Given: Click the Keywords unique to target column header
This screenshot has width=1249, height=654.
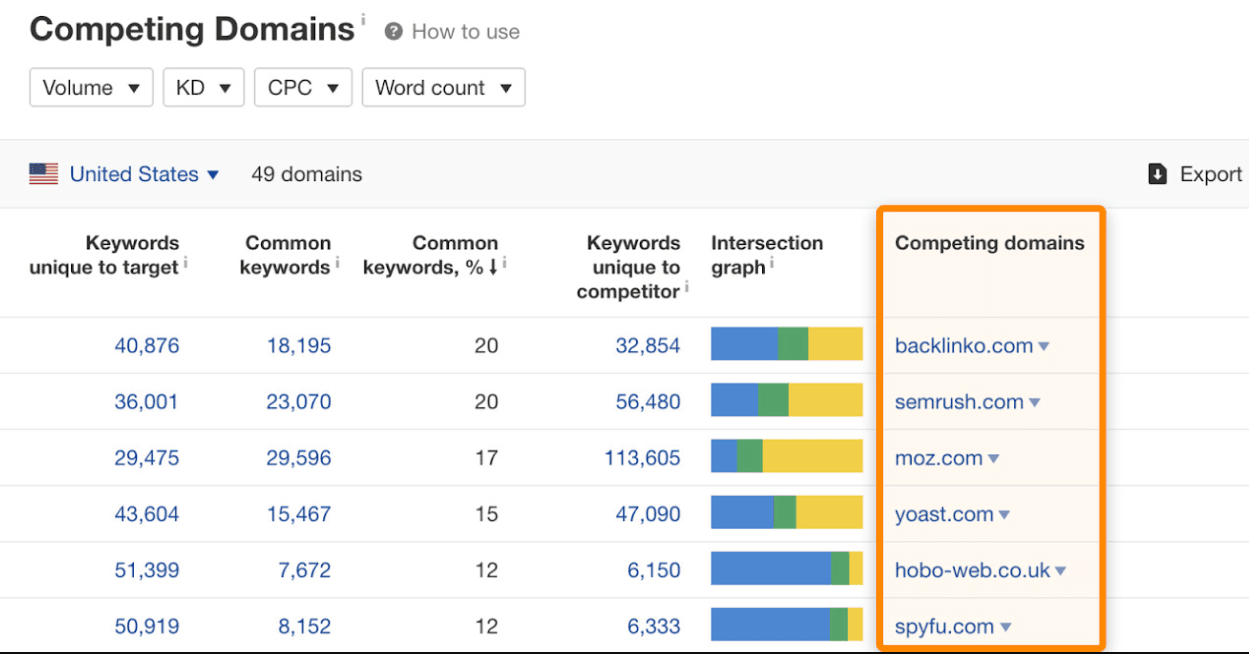Looking at the screenshot, I should click(x=104, y=255).
